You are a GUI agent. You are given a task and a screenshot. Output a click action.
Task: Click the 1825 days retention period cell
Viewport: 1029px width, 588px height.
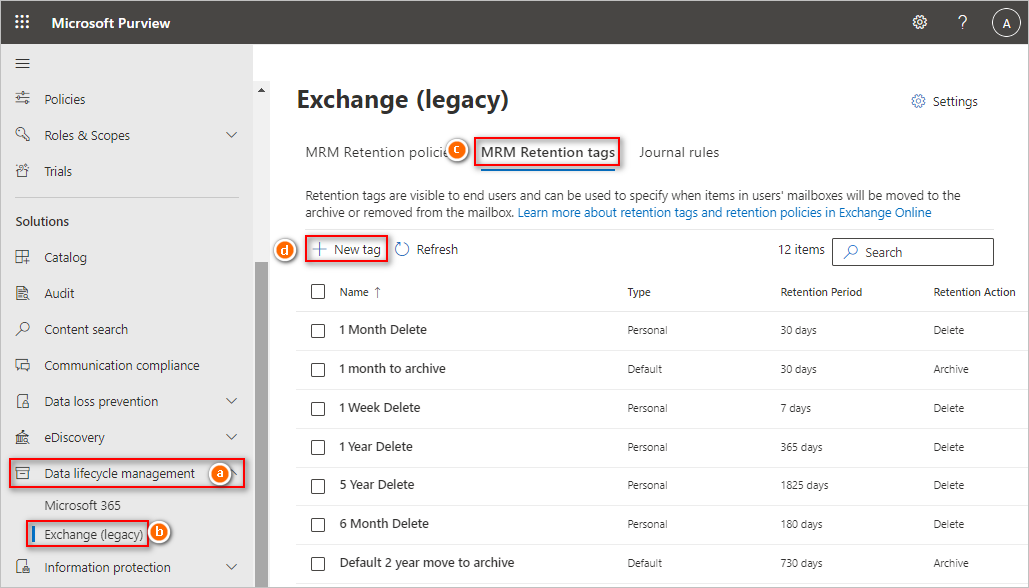coord(804,485)
